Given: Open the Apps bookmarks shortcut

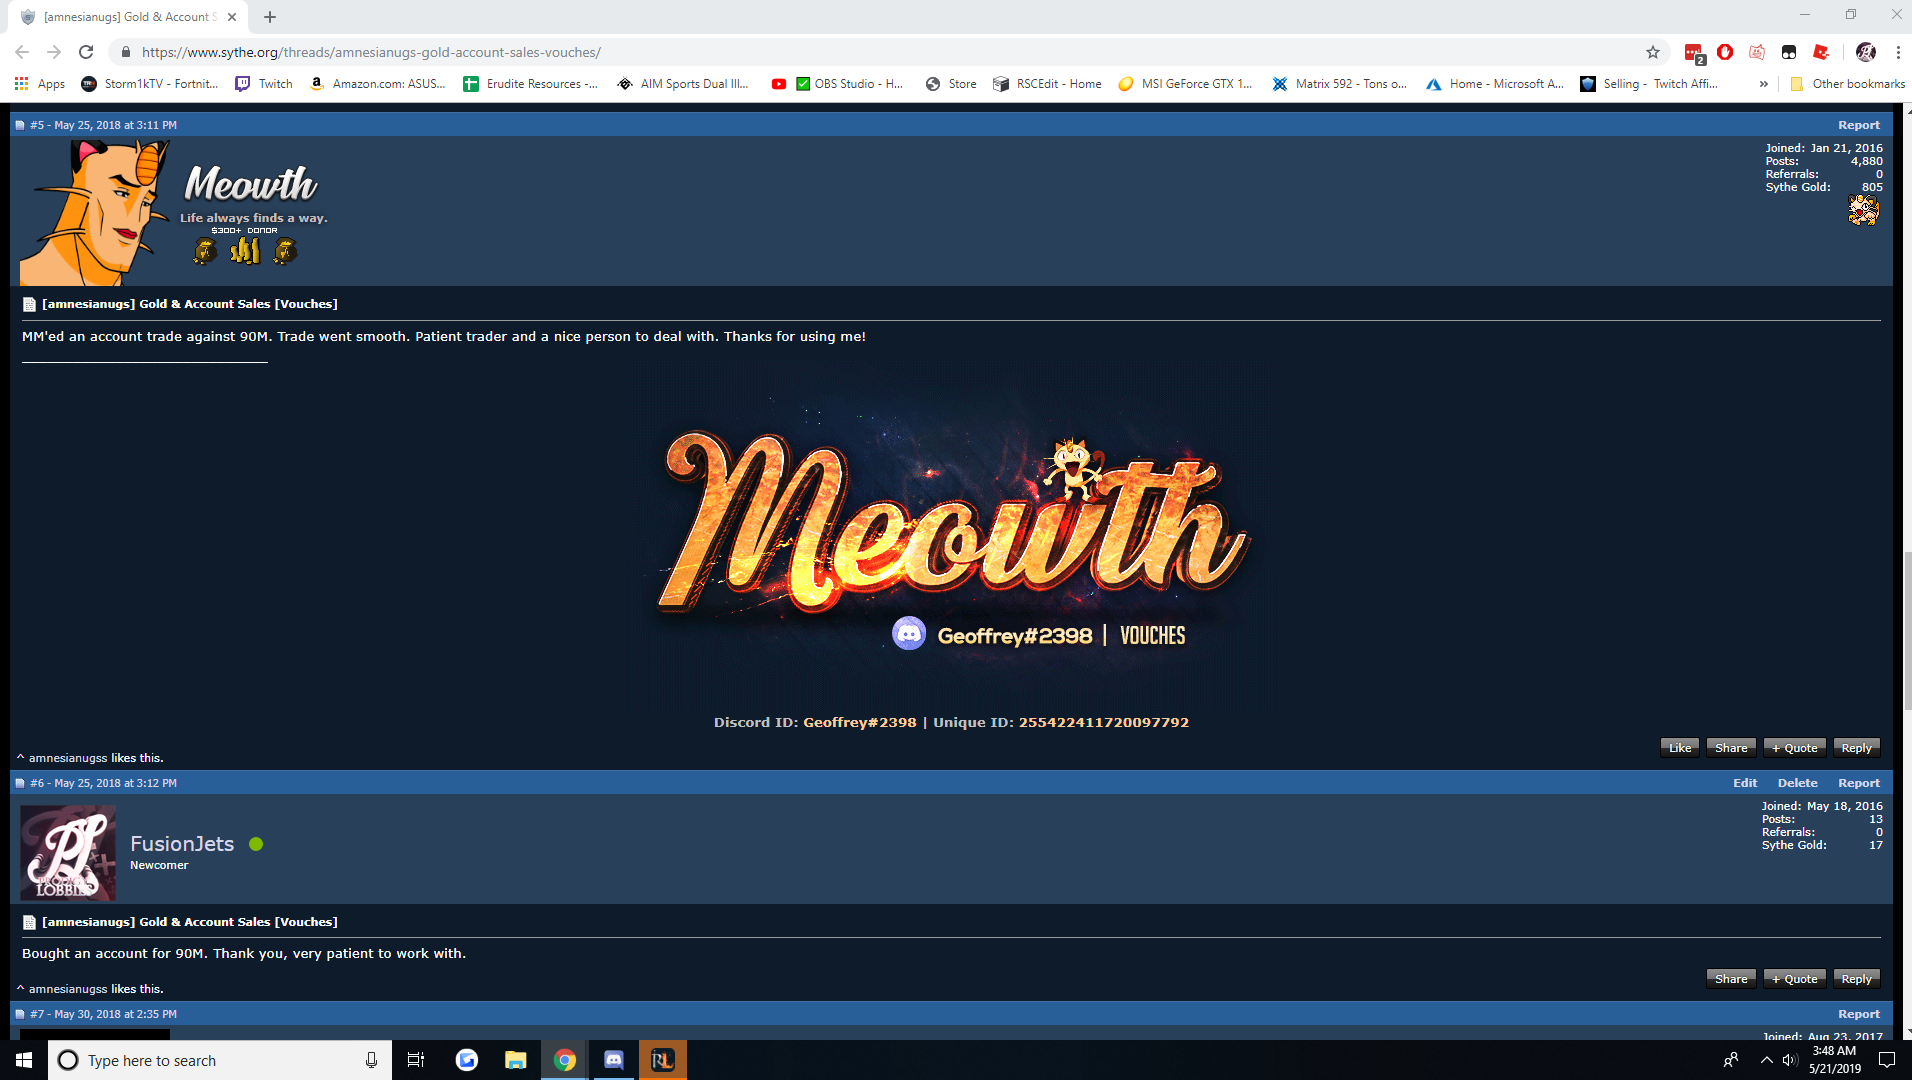Looking at the screenshot, I should point(40,84).
